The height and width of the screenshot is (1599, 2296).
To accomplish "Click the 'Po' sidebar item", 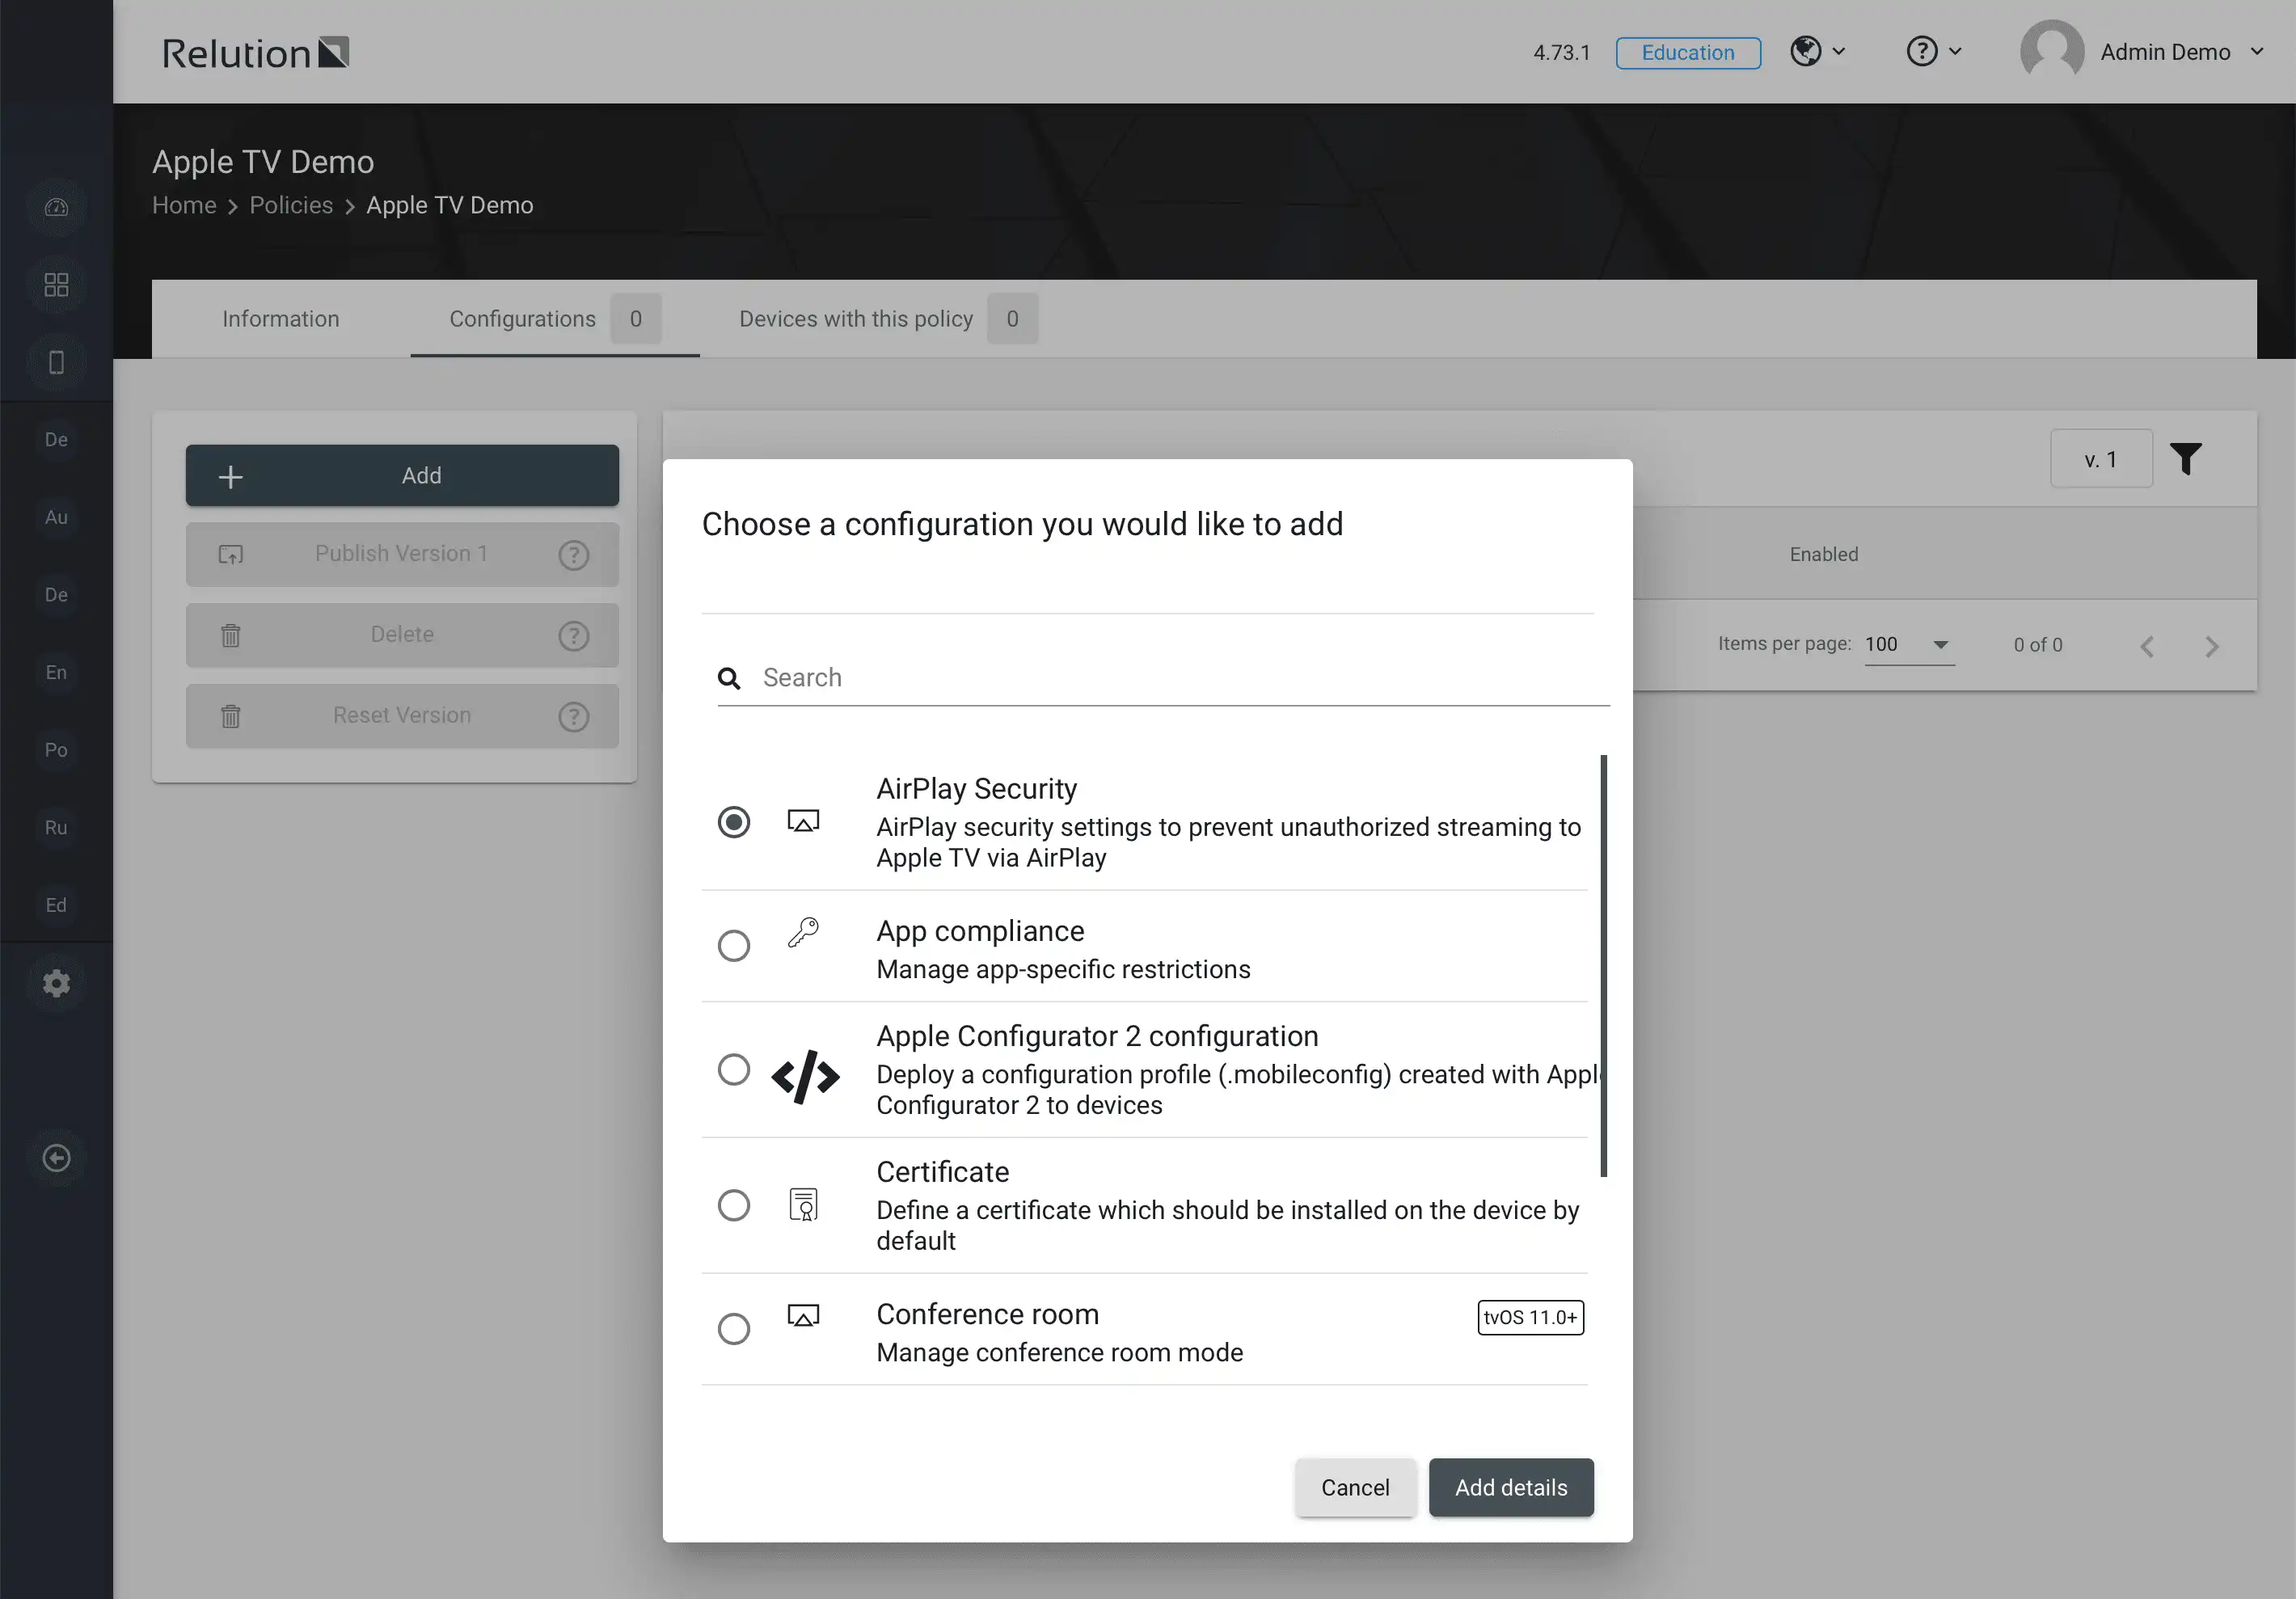I will [57, 750].
